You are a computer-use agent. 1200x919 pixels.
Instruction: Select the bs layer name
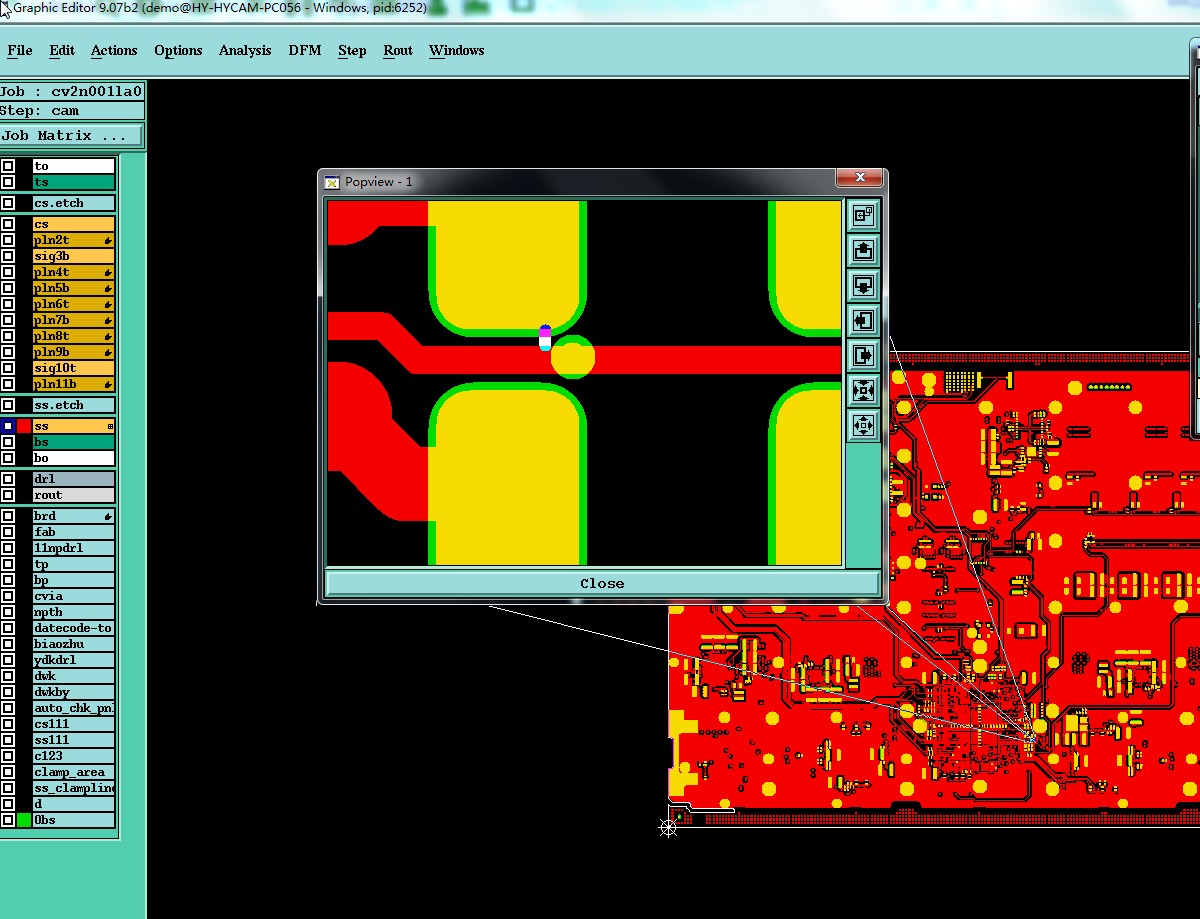(x=74, y=442)
